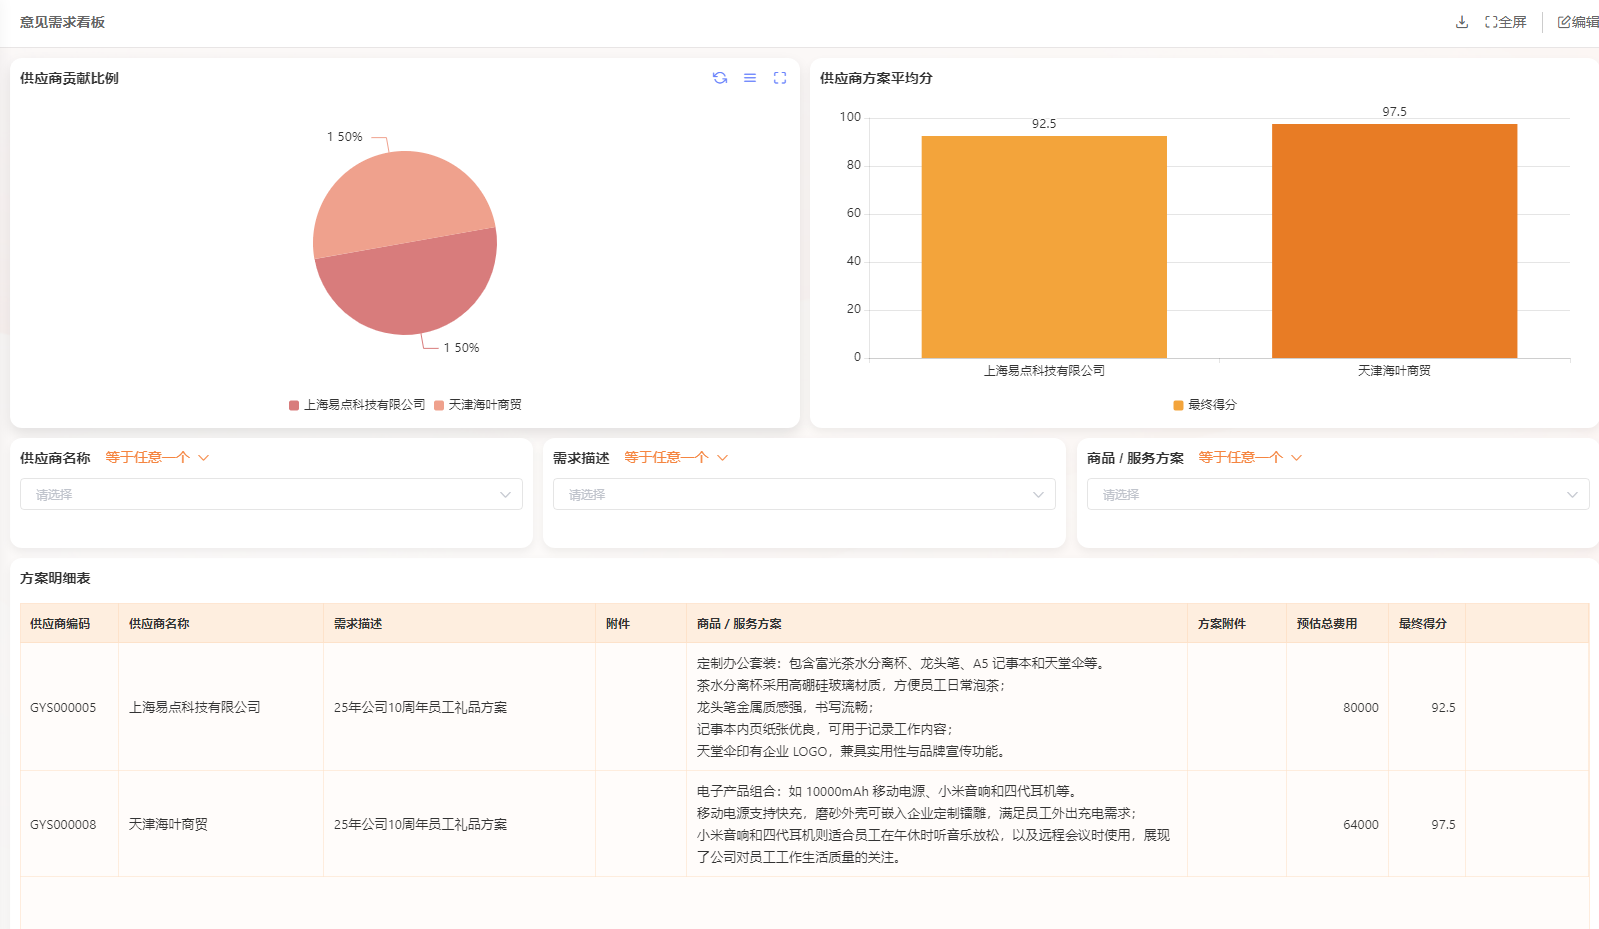Screen dimensions: 1599x929
Task: Click the 最终得分 column header
Action: [x=1422, y=624]
